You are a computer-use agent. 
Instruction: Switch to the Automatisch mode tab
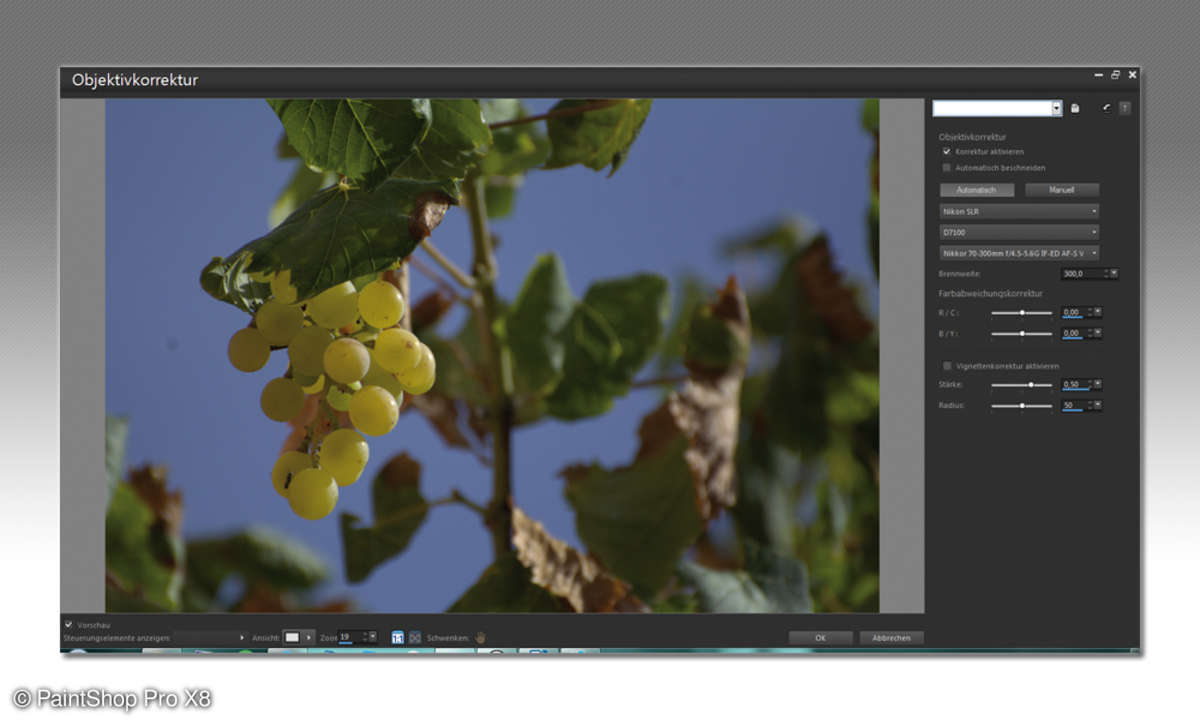[977, 190]
